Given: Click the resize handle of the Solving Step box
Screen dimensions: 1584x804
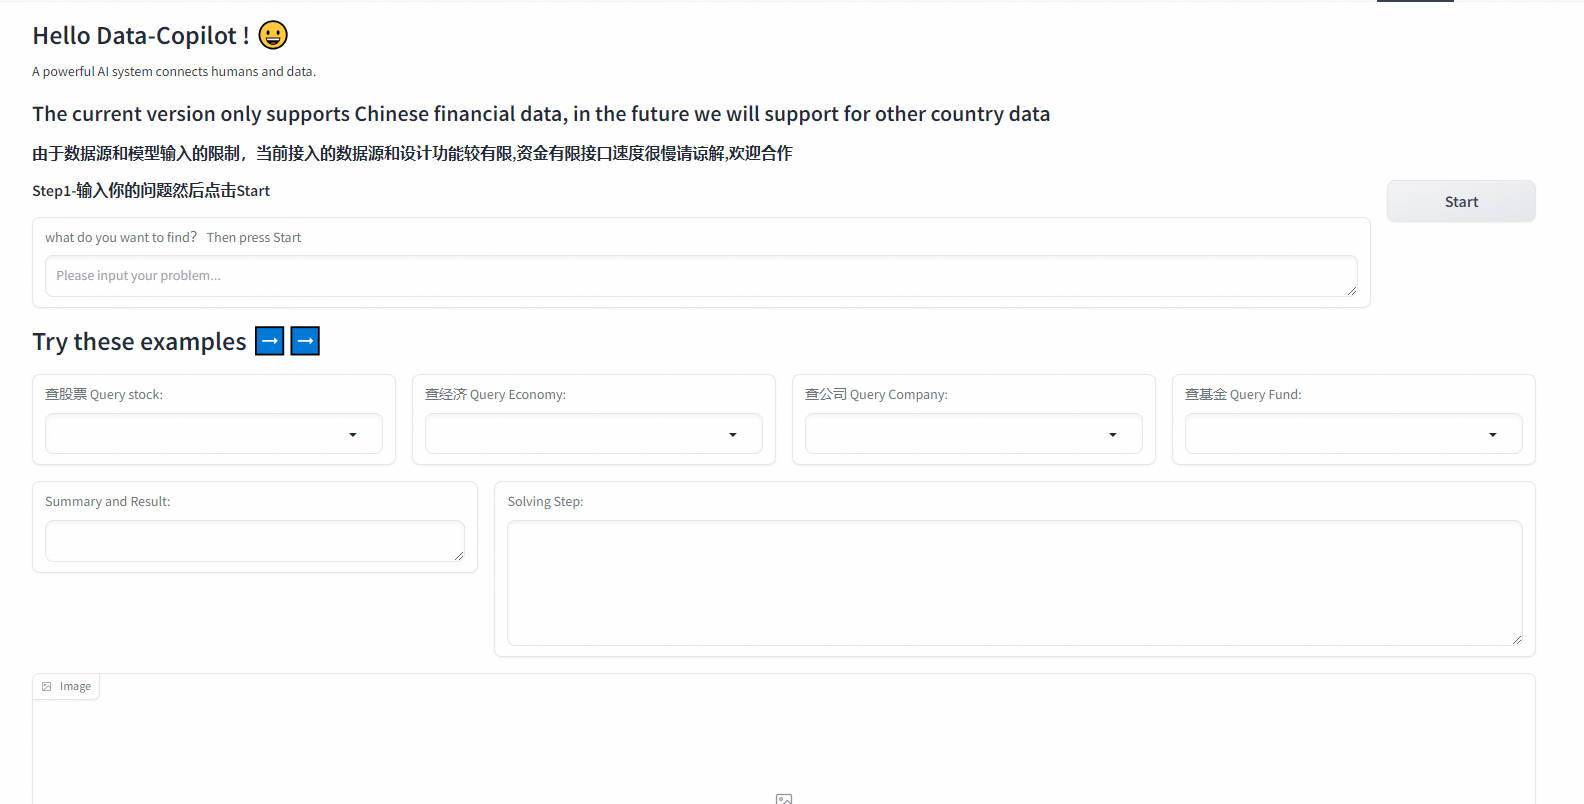Looking at the screenshot, I should point(1517,640).
